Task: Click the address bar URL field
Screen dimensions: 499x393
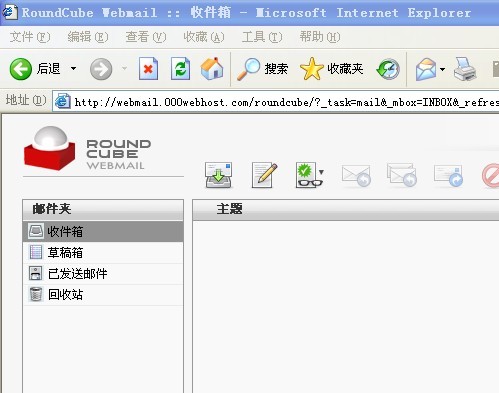Action: point(276,101)
